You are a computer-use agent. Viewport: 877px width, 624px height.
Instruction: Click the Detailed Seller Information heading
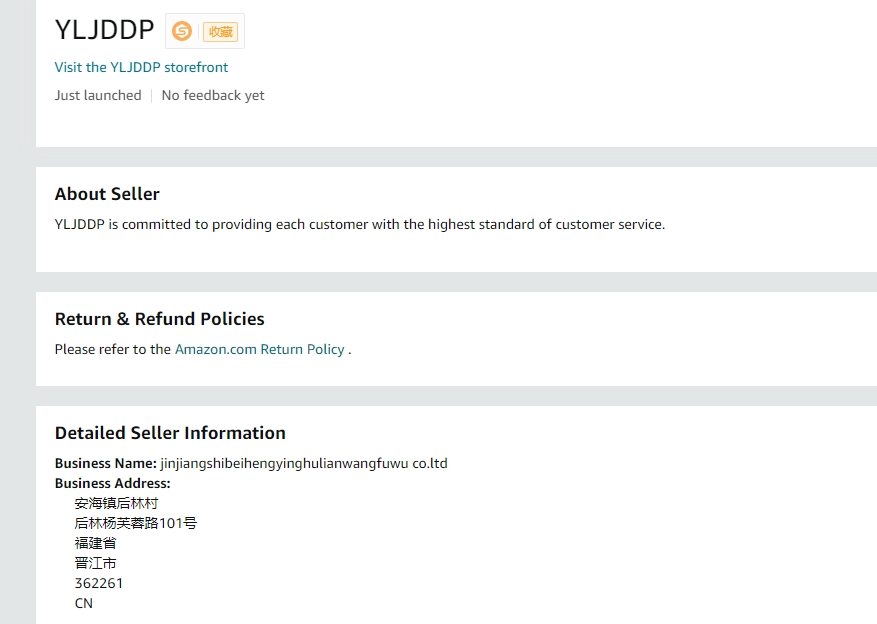coord(170,433)
